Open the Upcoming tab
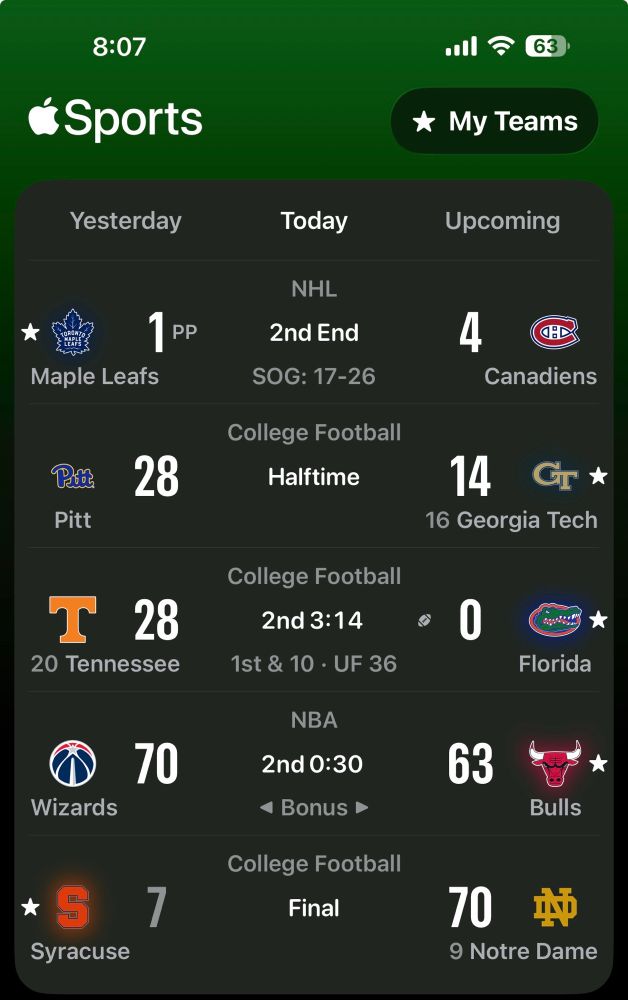This screenshot has width=628, height=1000. click(x=501, y=221)
